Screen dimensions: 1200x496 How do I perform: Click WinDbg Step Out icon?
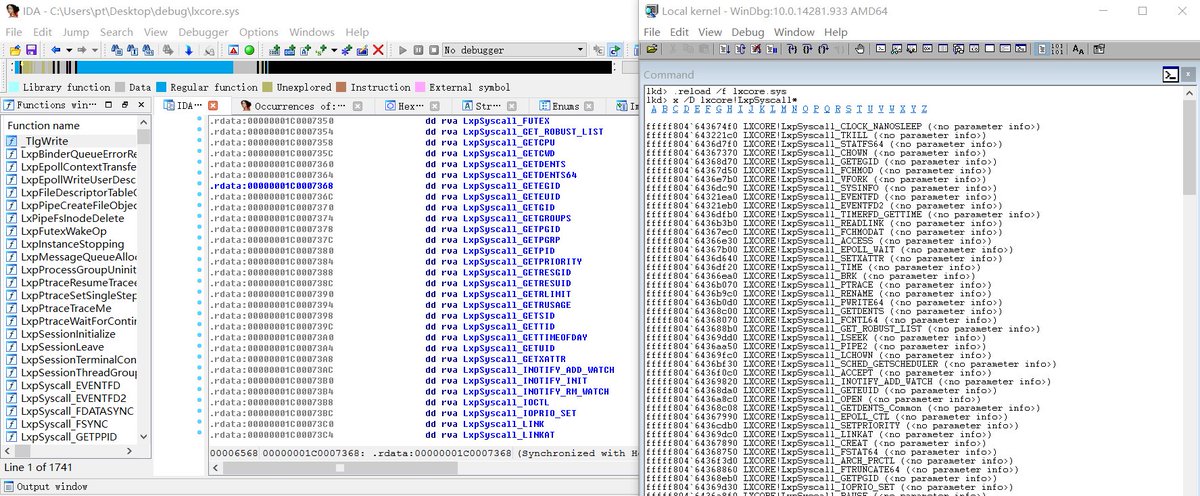coord(824,49)
